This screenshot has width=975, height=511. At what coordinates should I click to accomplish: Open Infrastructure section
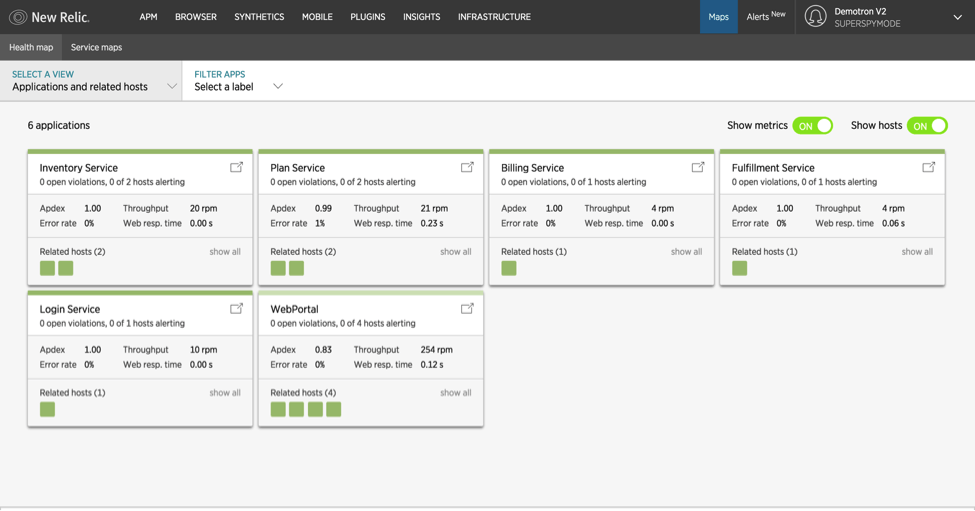point(494,17)
